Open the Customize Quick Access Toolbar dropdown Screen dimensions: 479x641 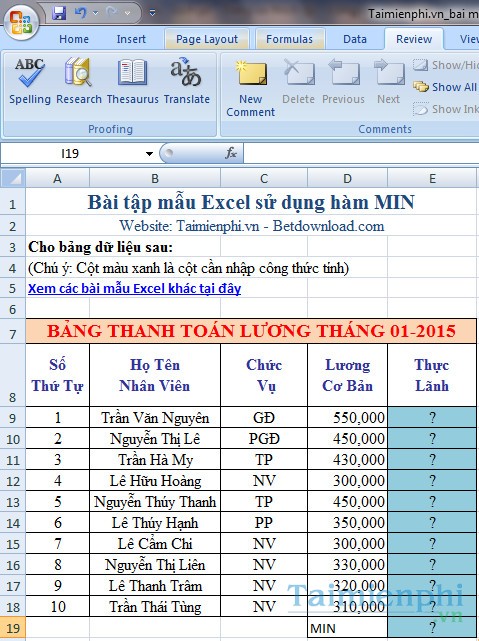152,13
